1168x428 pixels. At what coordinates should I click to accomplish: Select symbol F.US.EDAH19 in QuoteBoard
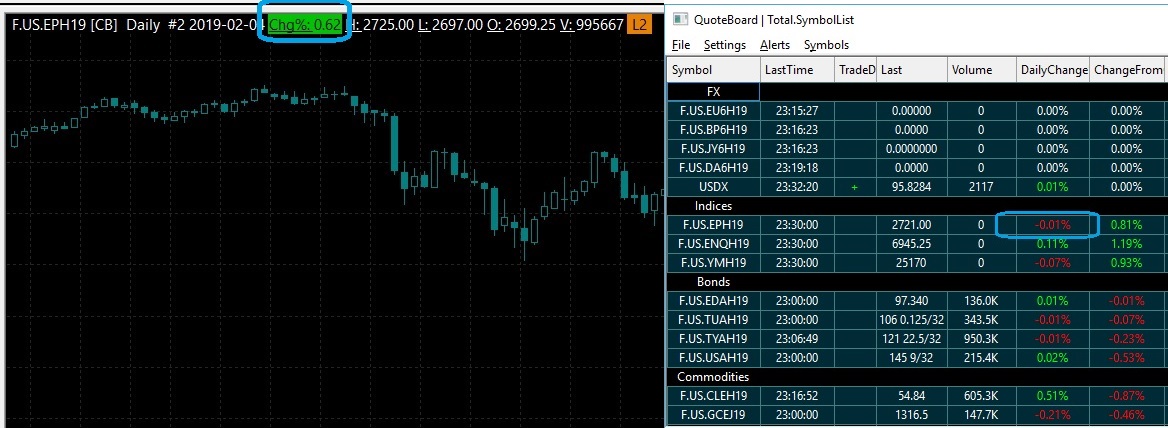point(713,301)
